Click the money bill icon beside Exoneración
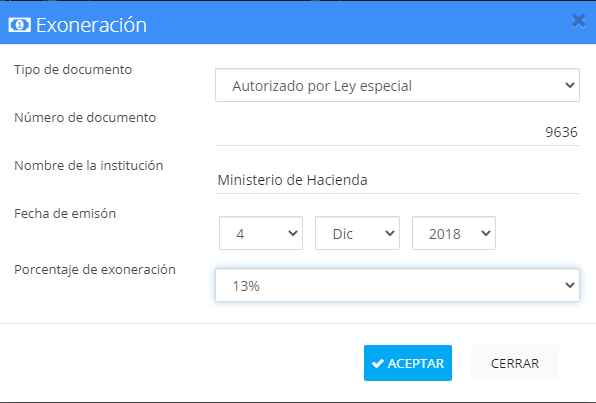 click(x=19, y=25)
